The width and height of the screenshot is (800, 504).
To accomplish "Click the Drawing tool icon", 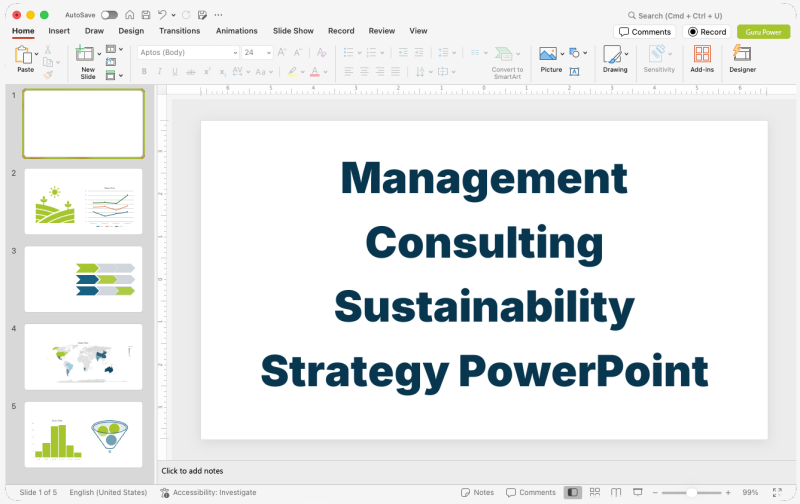I will [612, 54].
